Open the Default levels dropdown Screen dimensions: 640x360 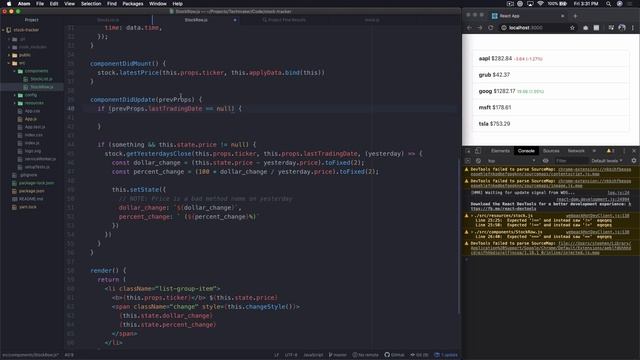(607, 161)
